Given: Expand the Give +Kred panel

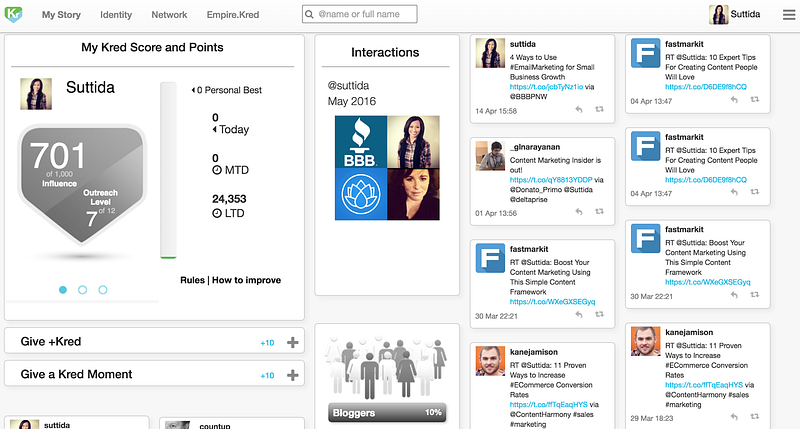Looking at the screenshot, I should pos(292,342).
